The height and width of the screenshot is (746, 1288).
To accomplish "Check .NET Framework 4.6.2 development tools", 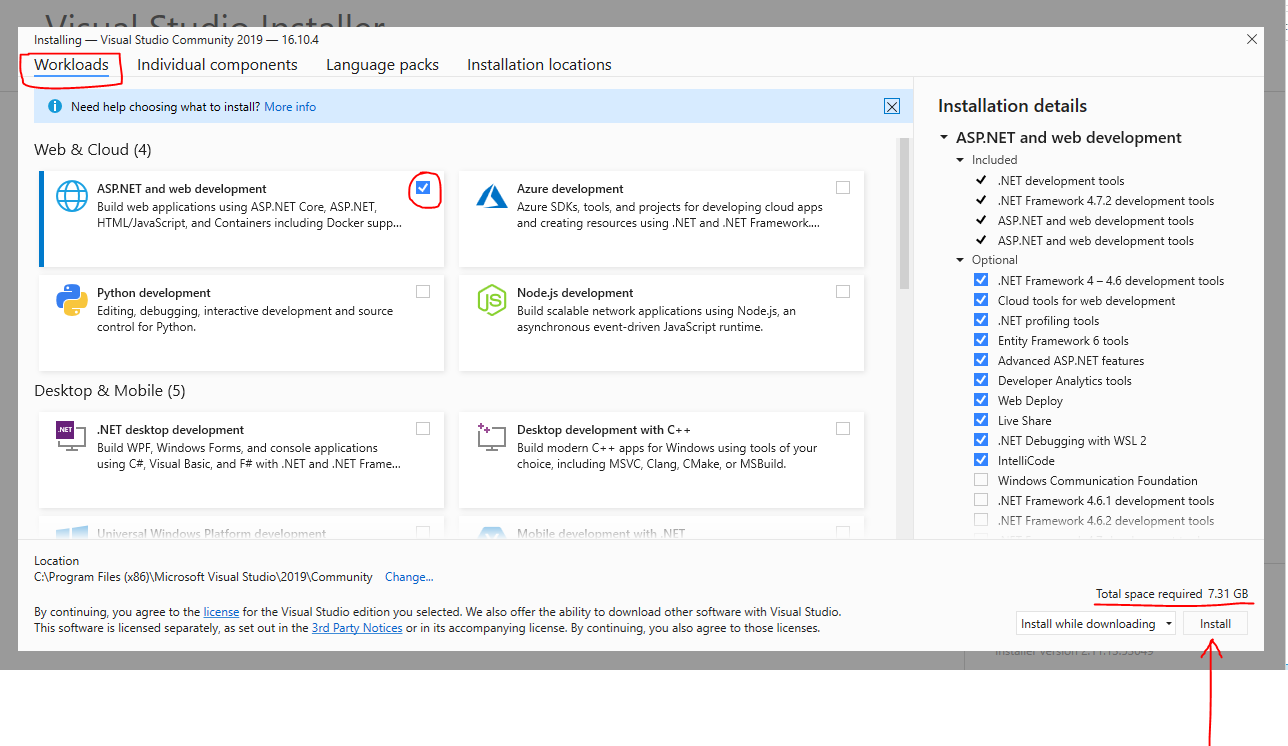I will point(981,520).
